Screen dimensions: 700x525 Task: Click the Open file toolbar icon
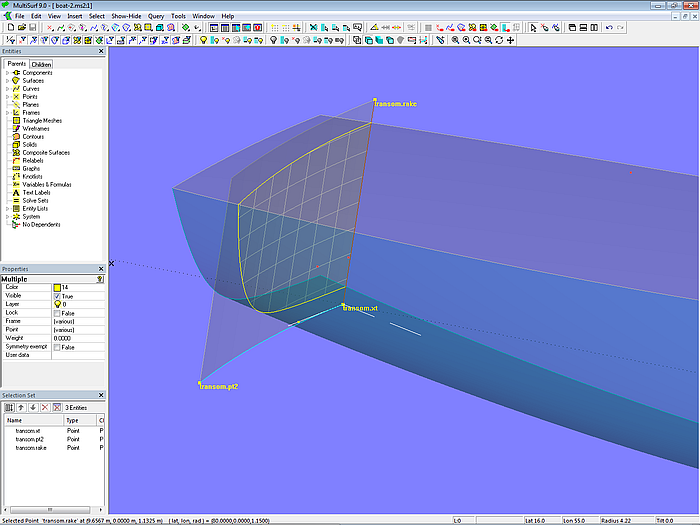[22, 28]
